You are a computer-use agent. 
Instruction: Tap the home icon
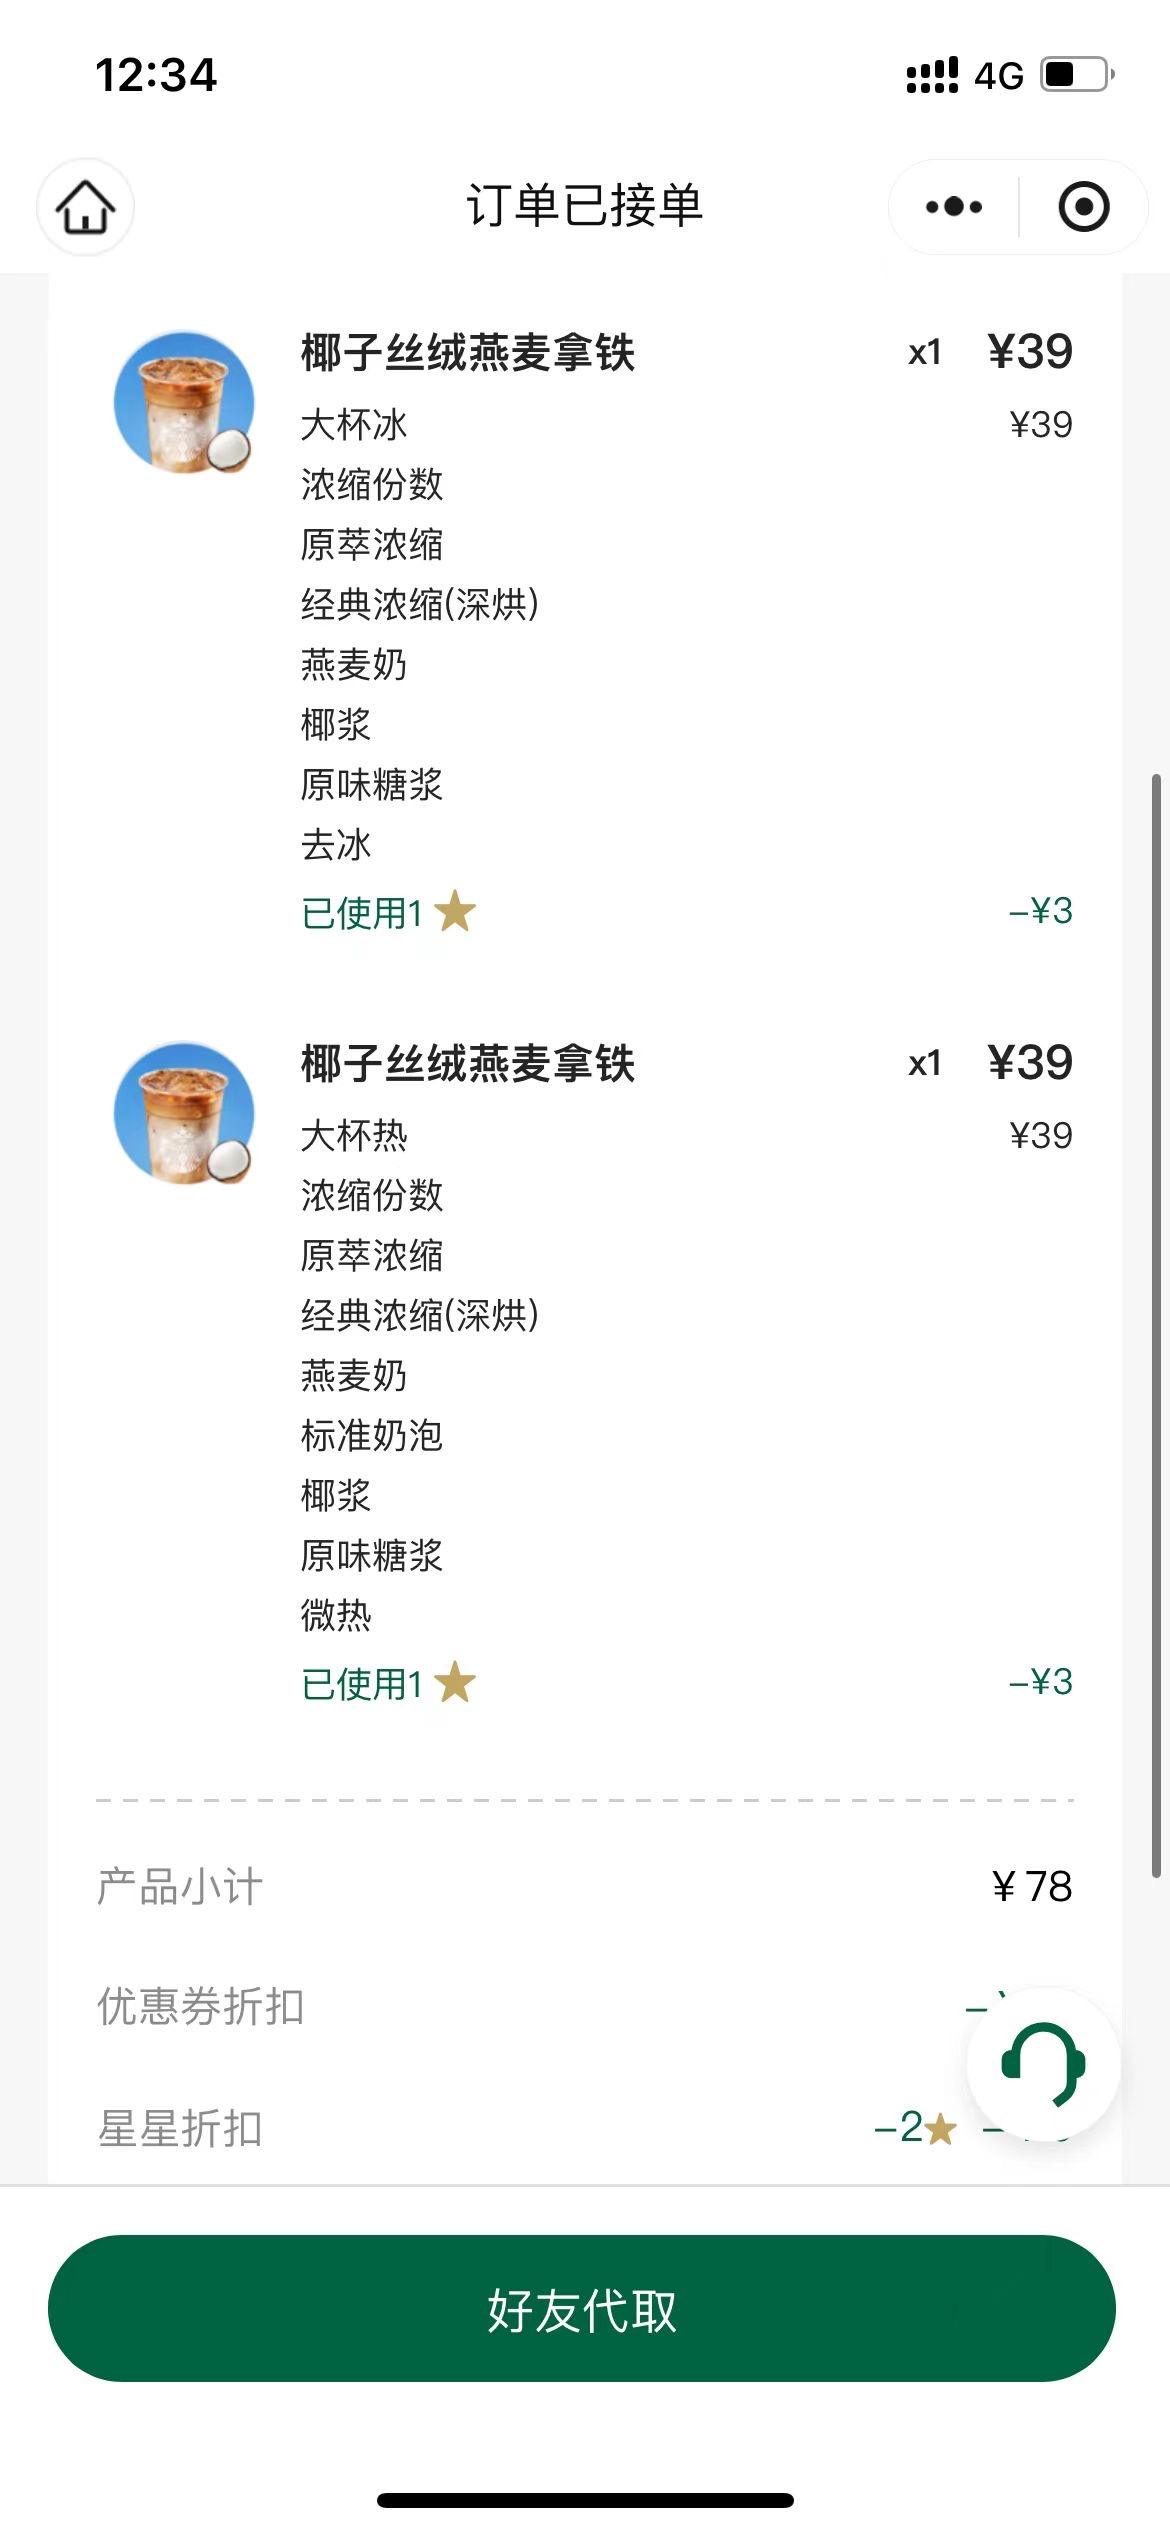[85, 207]
